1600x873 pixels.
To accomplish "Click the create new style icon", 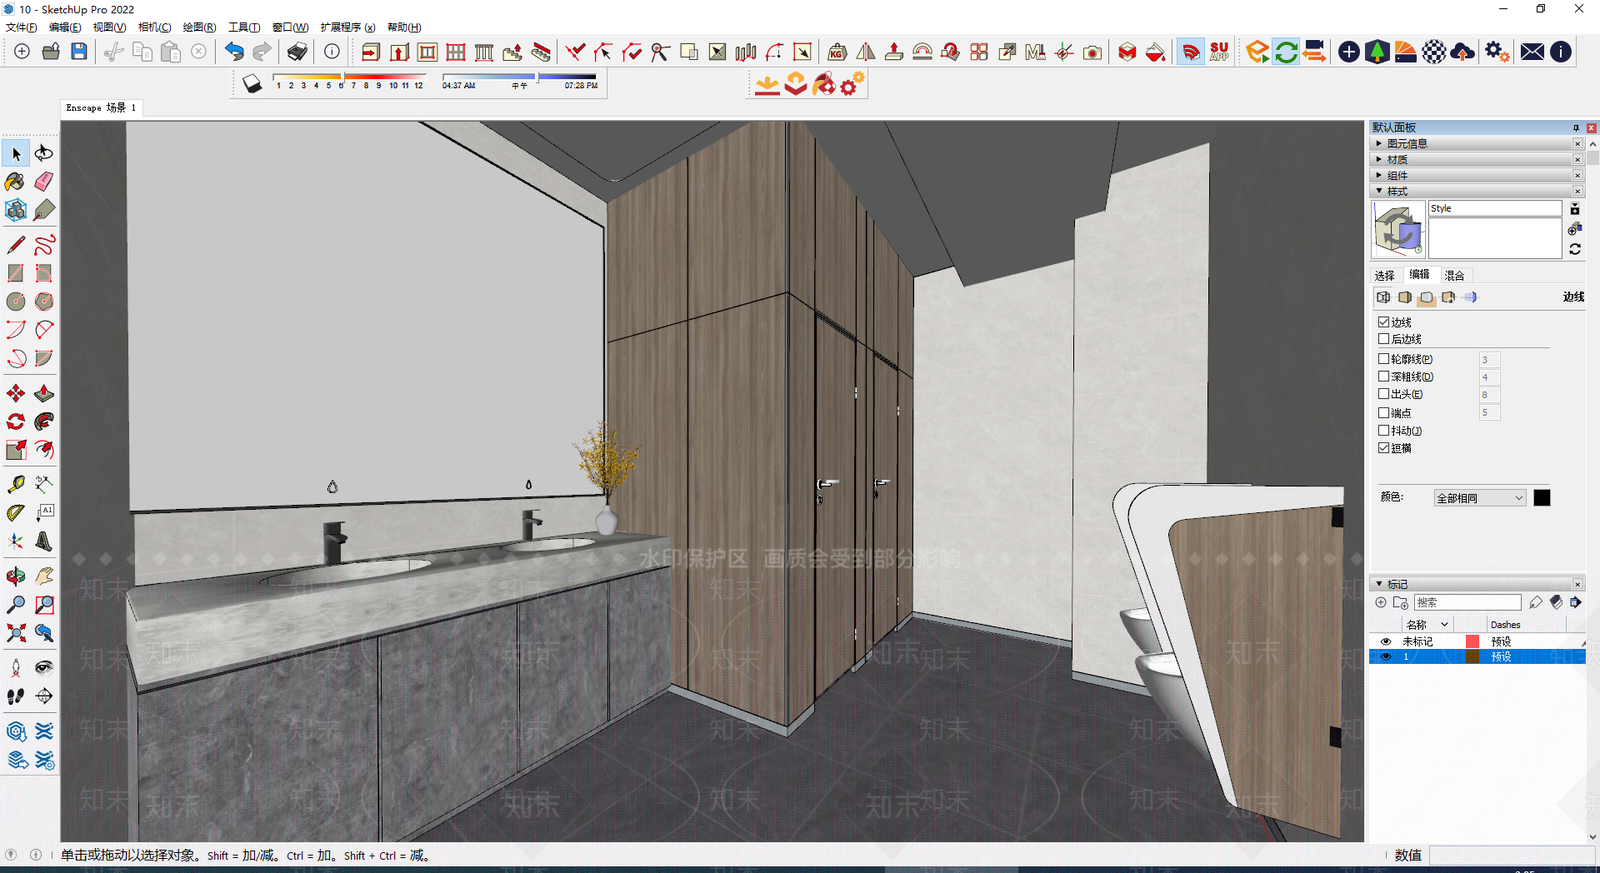I will [x=1575, y=229].
